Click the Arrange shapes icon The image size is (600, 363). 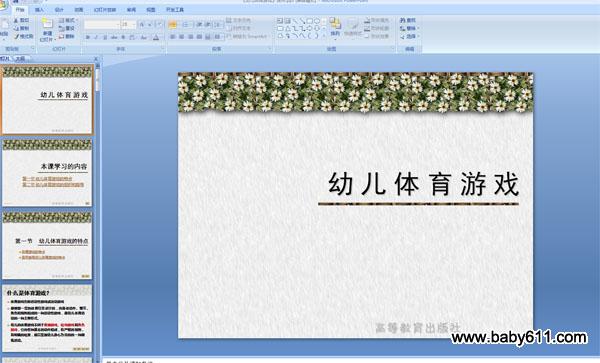click(x=335, y=24)
